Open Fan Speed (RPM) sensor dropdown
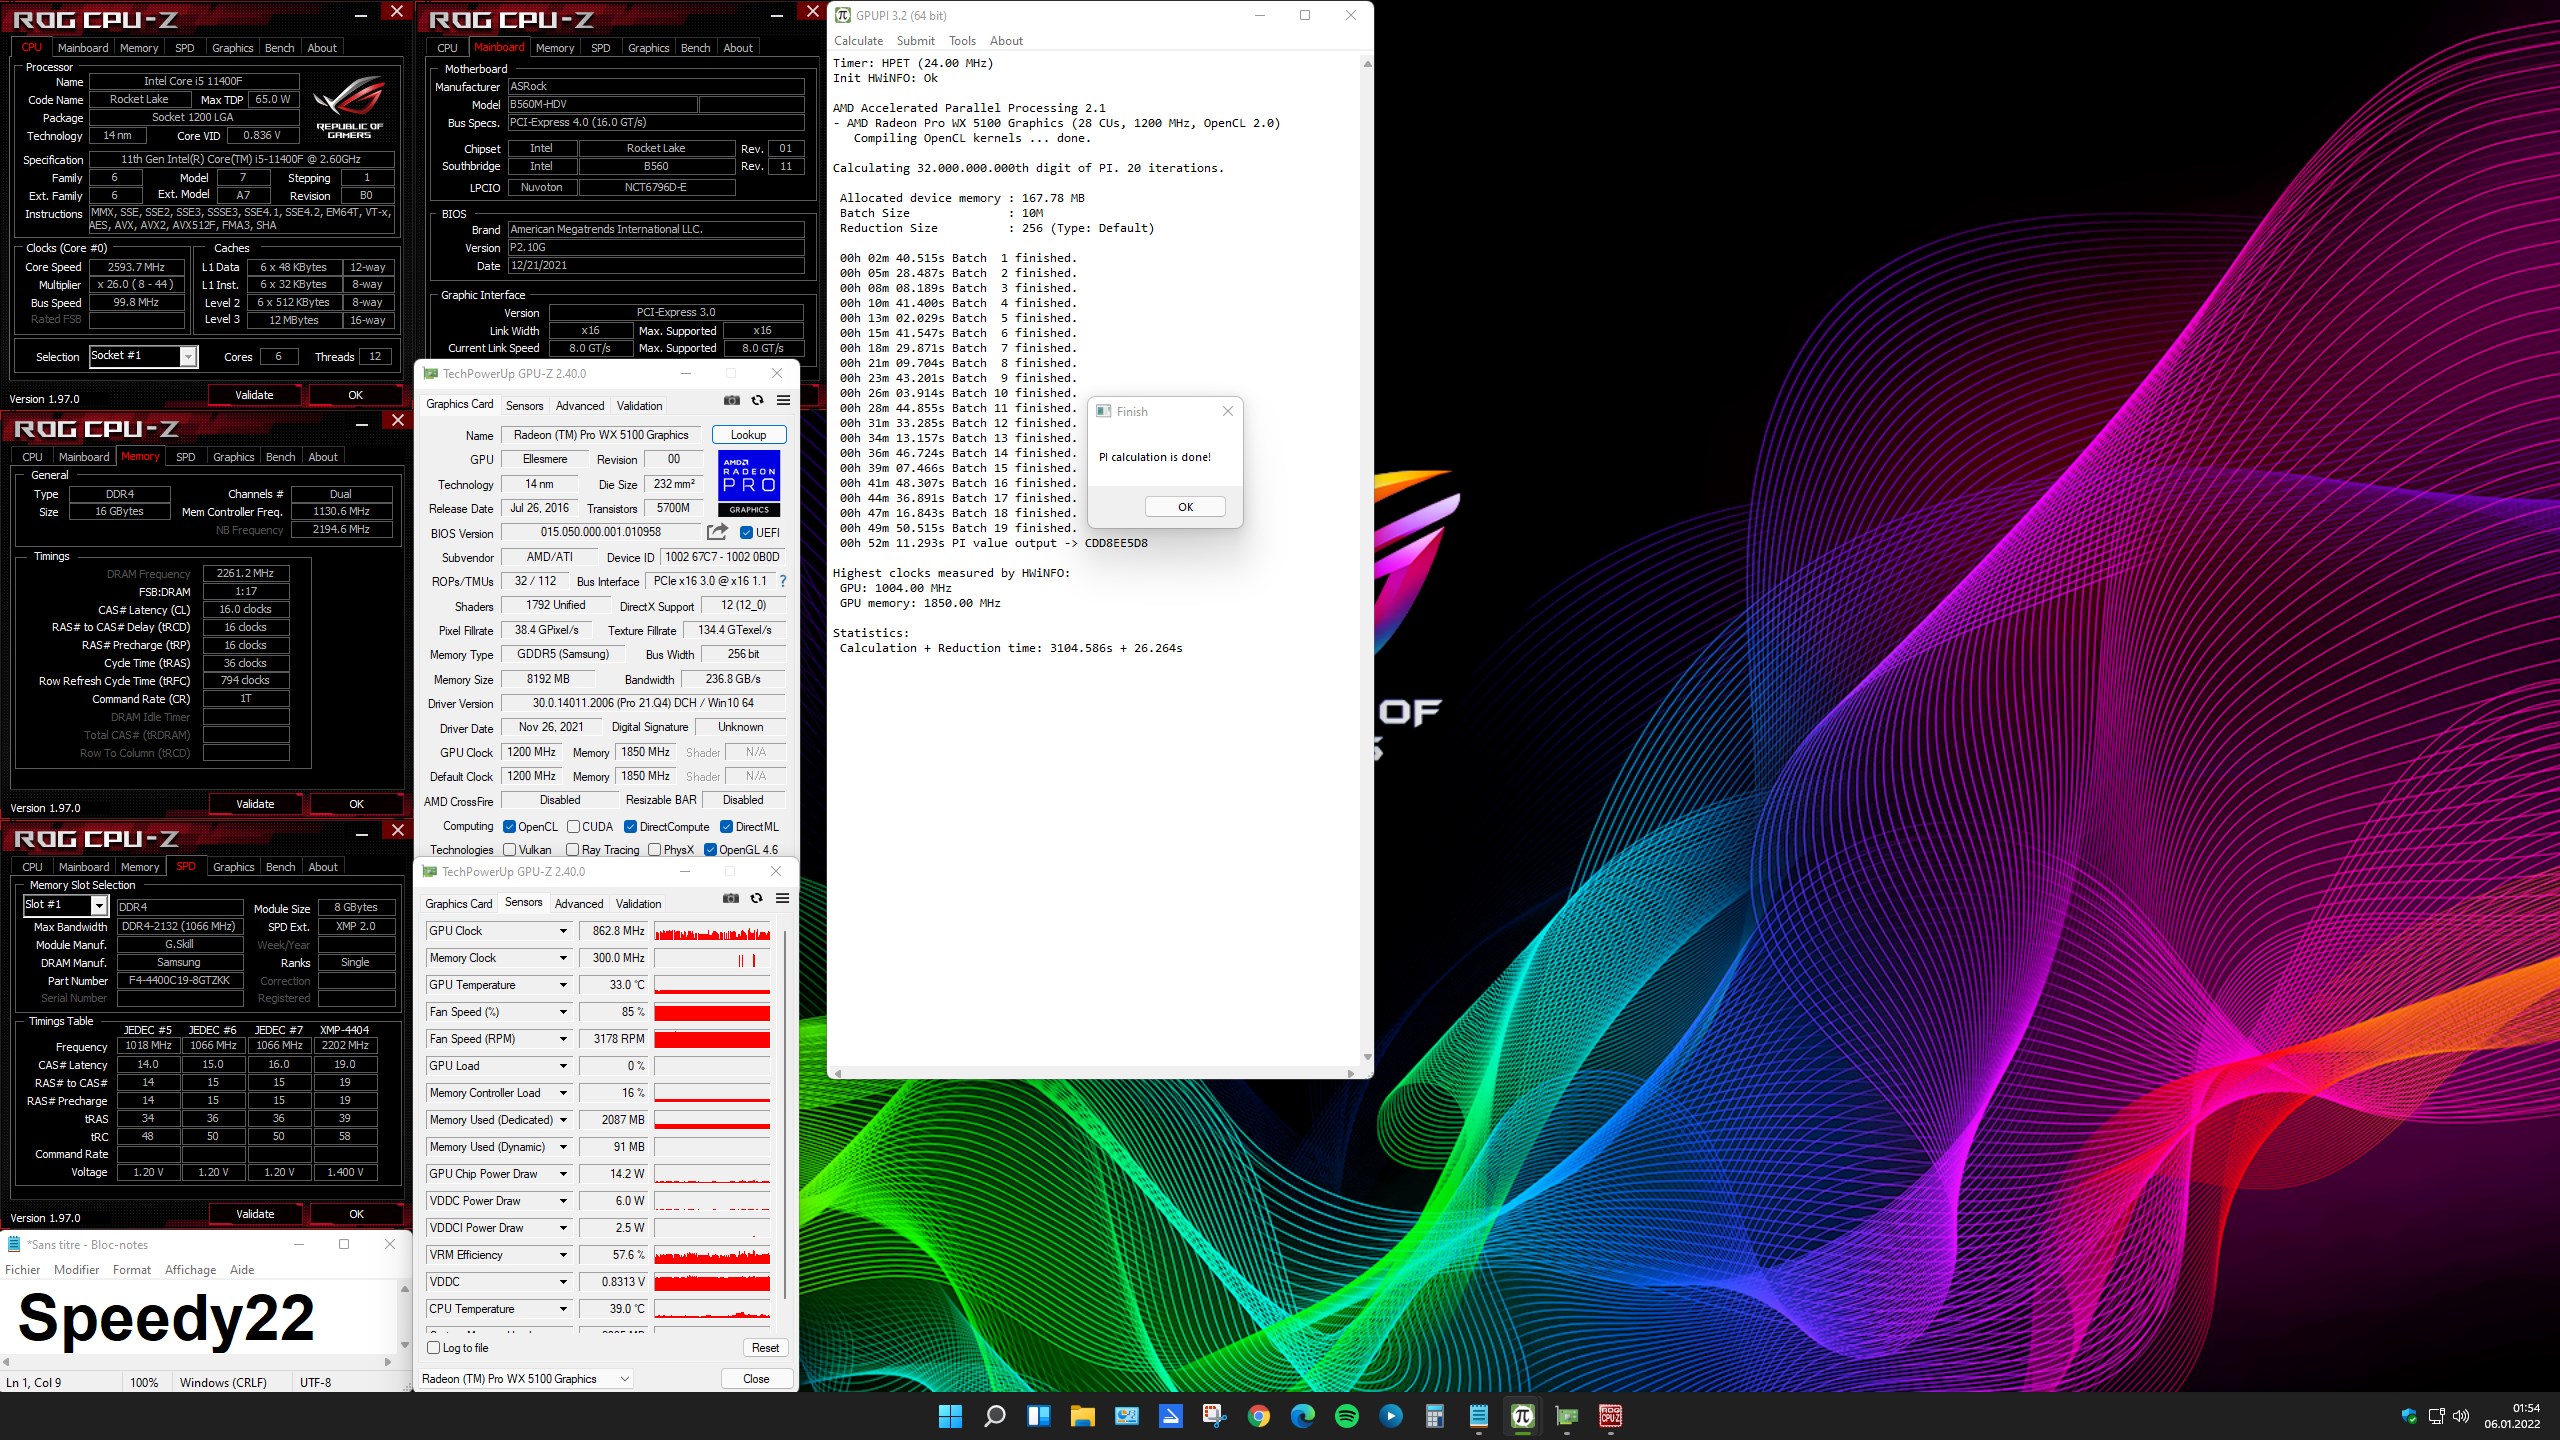2560x1440 pixels. pos(563,1039)
